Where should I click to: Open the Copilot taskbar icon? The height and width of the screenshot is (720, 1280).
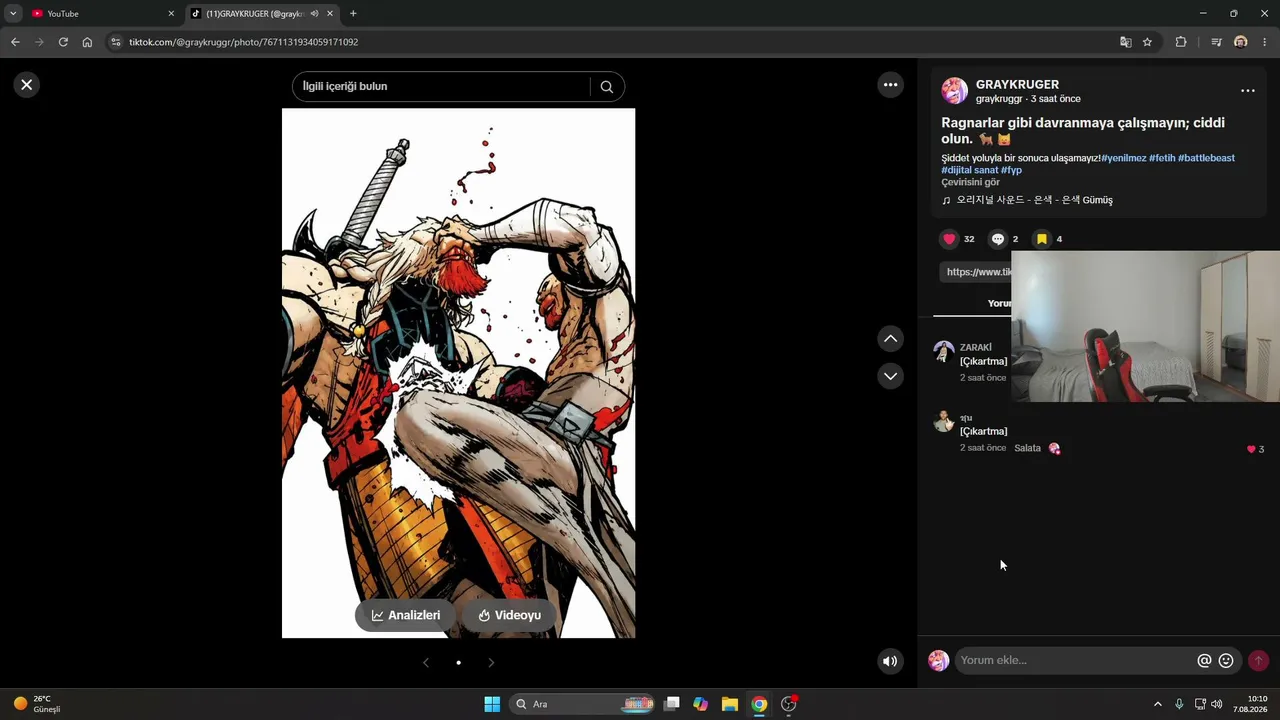701,704
